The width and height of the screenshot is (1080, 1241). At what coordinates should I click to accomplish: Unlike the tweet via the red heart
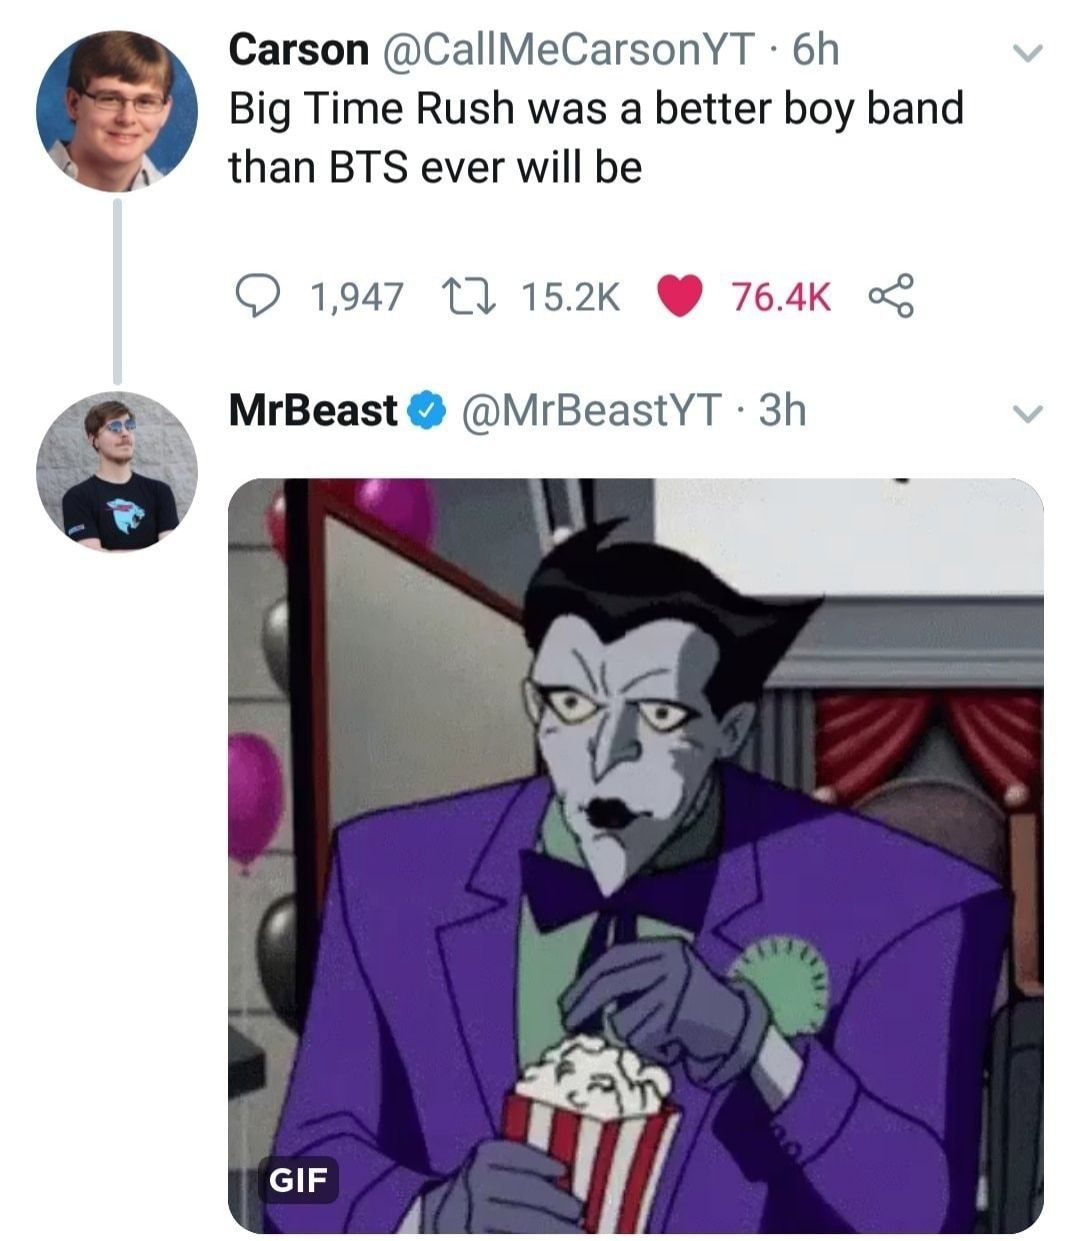pos(678,296)
